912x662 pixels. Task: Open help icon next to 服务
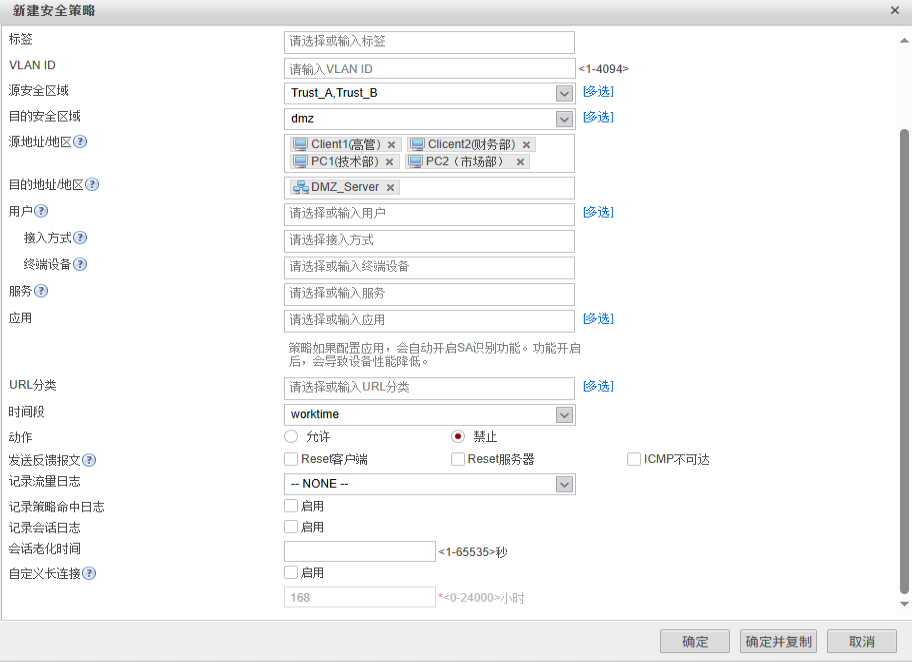pos(41,291)
